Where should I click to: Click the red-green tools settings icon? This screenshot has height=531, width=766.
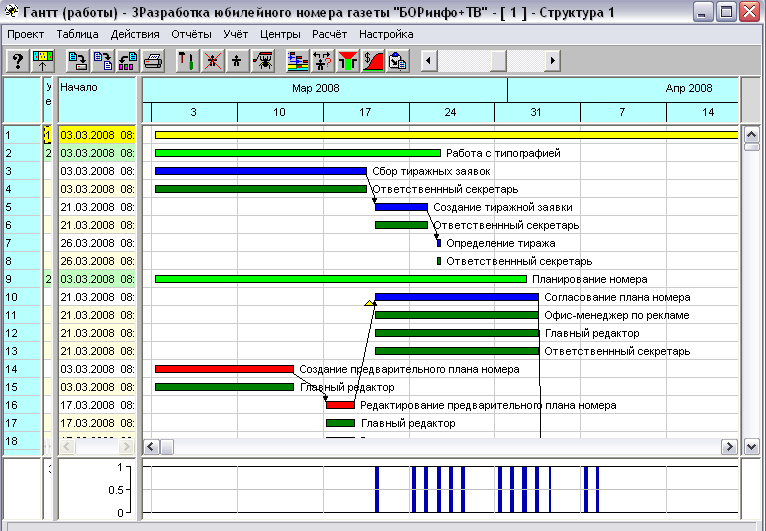click(x=187, y=61)
